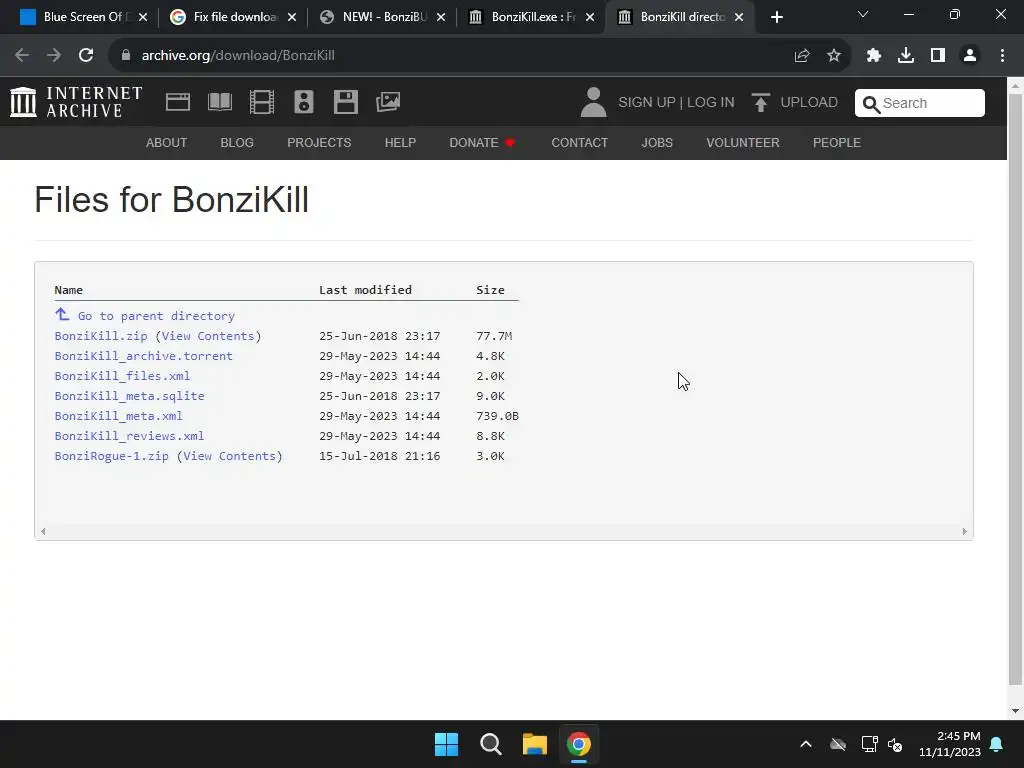
Task: Click the upload arrow icon
Action: click(x=760, y=102)
